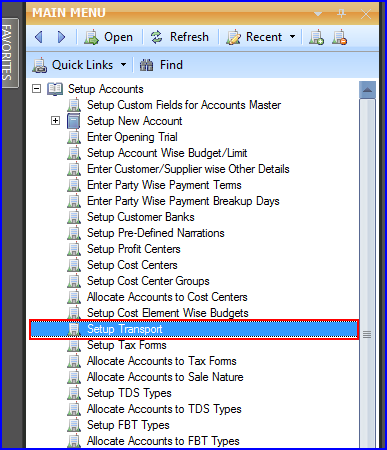Click the icon beside Setup Cost Centers

[x=74, y=265]
